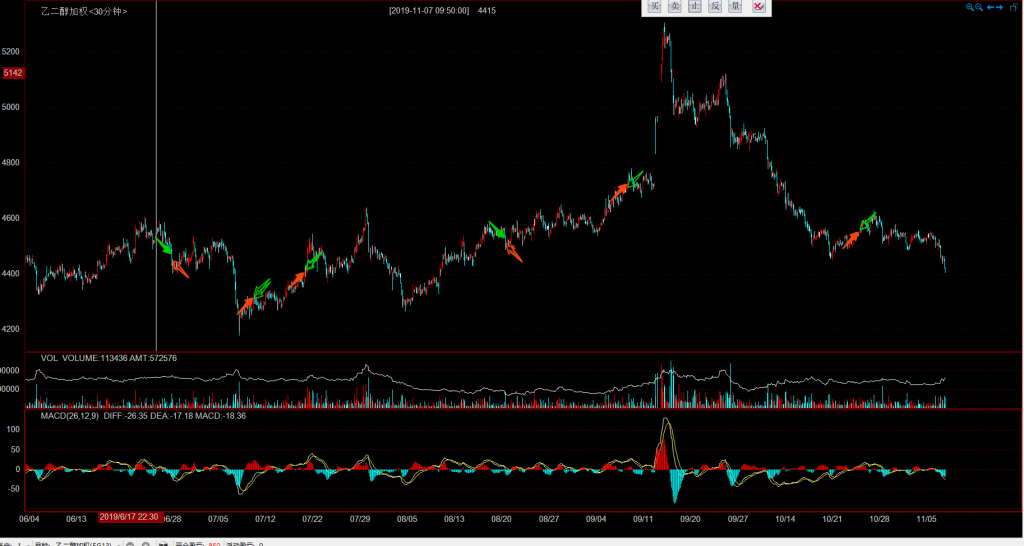Click the 09/11 date on time axis
1024x546 pixels.
click(x=643, y=519)
